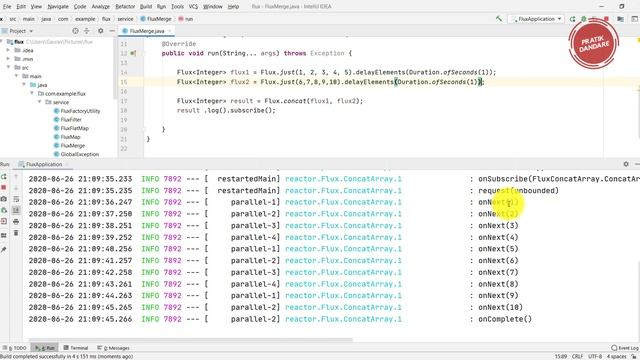Click the camera Dump Threads icon
The height and width of the screenshot is (360, 640).
[x=4, y=199]
